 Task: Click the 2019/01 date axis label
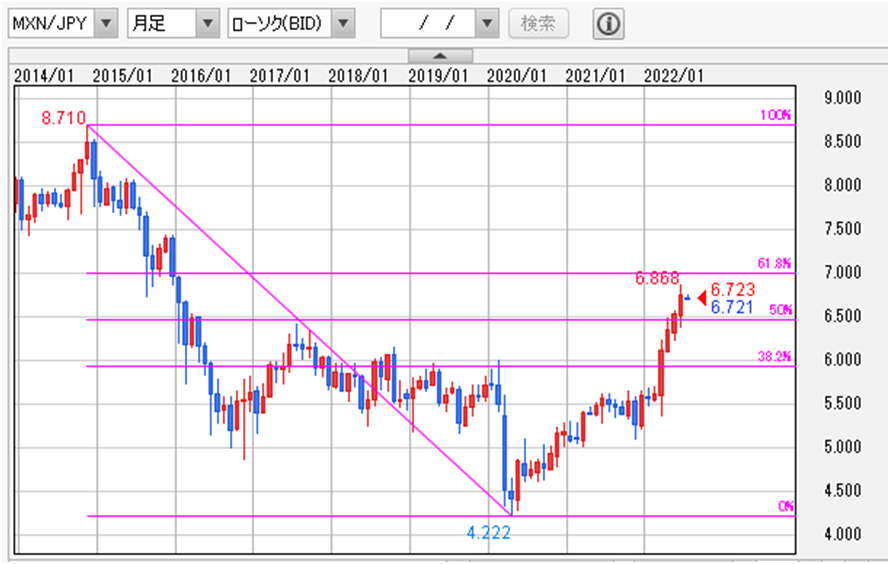tap(438, 76)
